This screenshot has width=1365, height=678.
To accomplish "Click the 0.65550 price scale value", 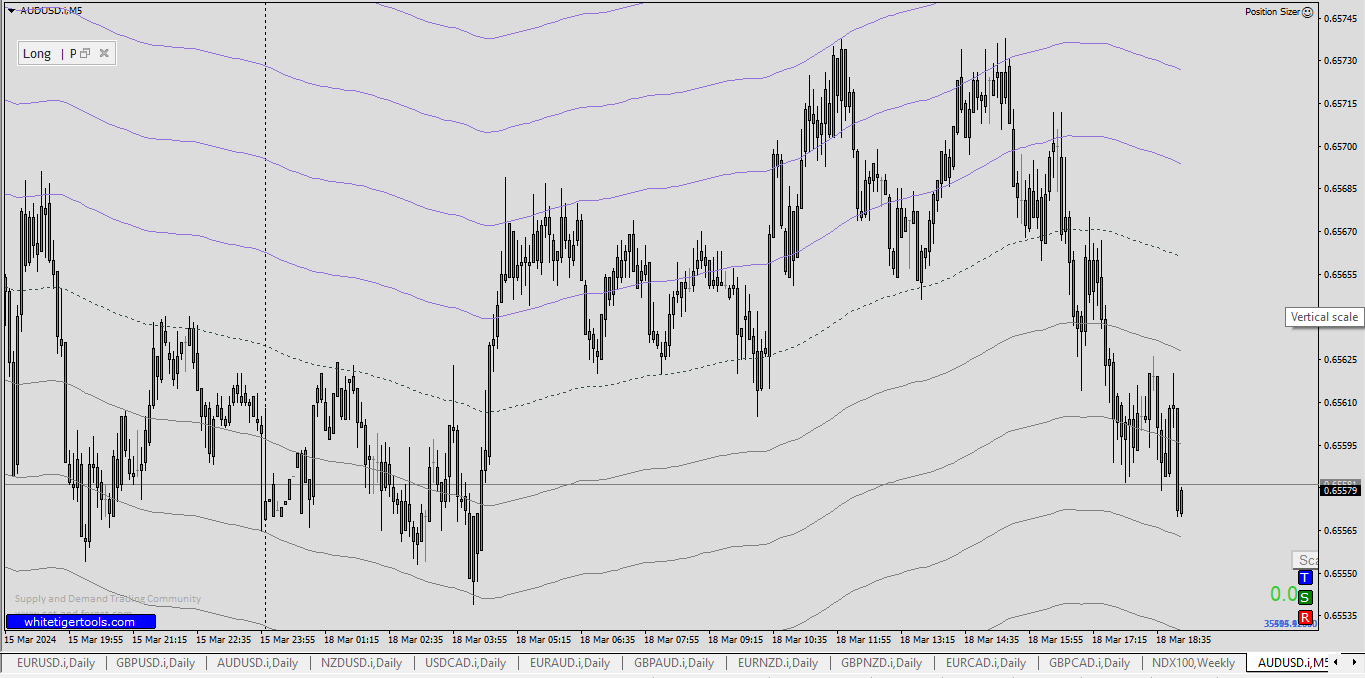I will (1340, 573).
